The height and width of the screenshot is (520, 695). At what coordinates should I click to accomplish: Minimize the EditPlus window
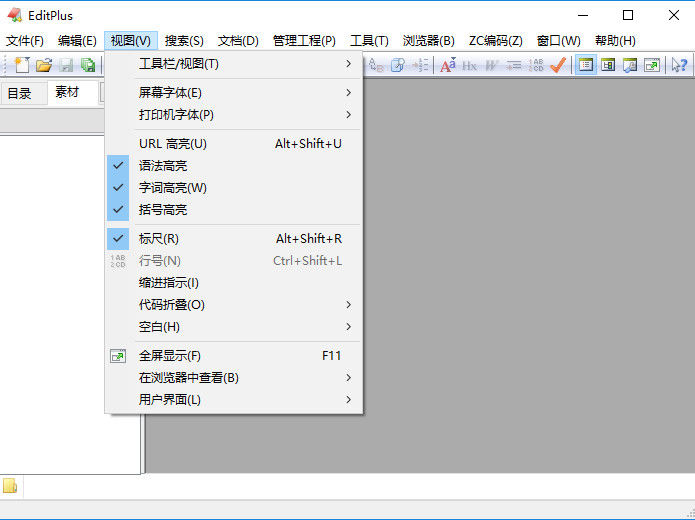click(x=583, y=16)
